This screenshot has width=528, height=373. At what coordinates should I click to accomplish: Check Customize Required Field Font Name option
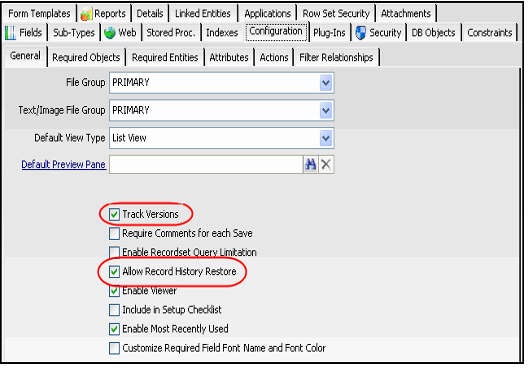[x=114, y=348]
